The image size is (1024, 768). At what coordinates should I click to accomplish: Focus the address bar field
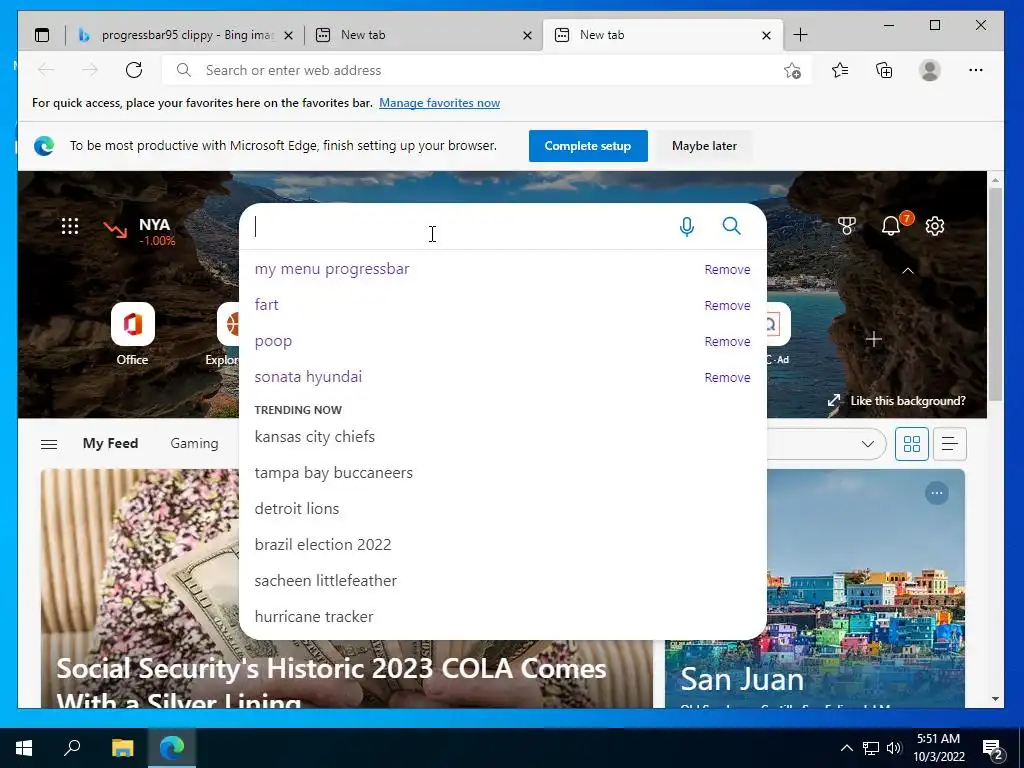tap(487, 70)
